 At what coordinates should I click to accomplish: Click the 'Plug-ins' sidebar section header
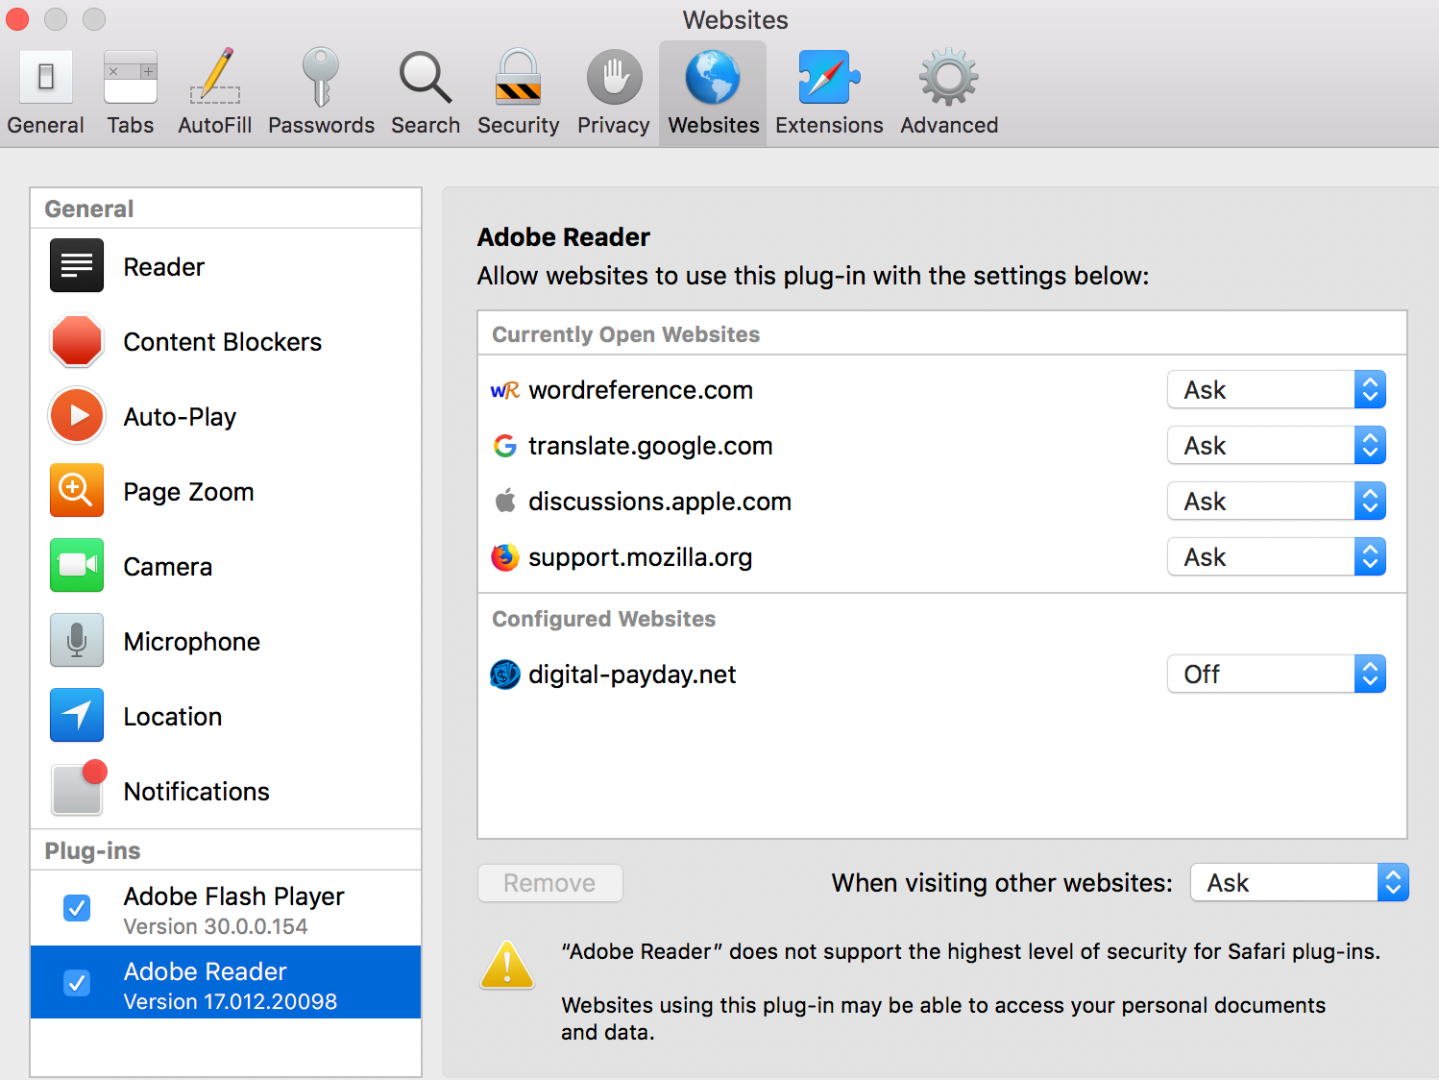[x=93, y=851]
